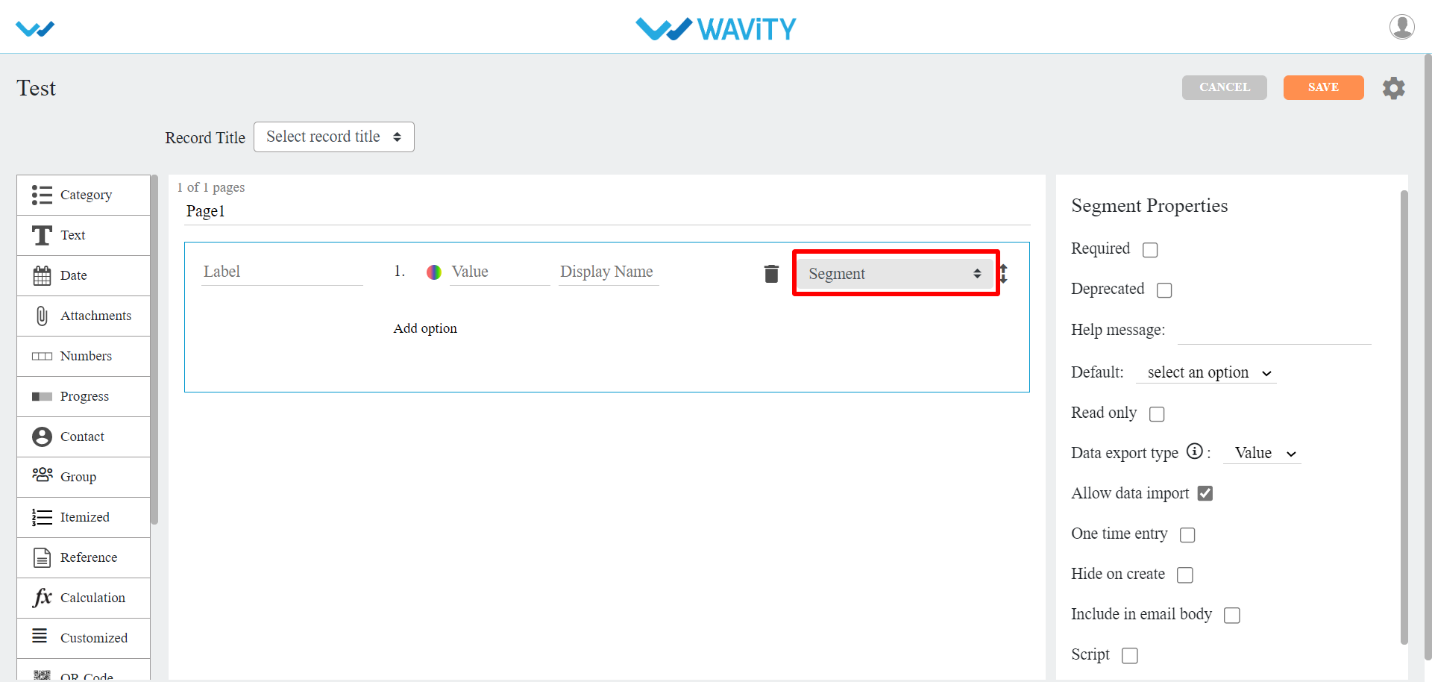
Task: Enable the One time entry checkbox
Action: pos(1187,535)
